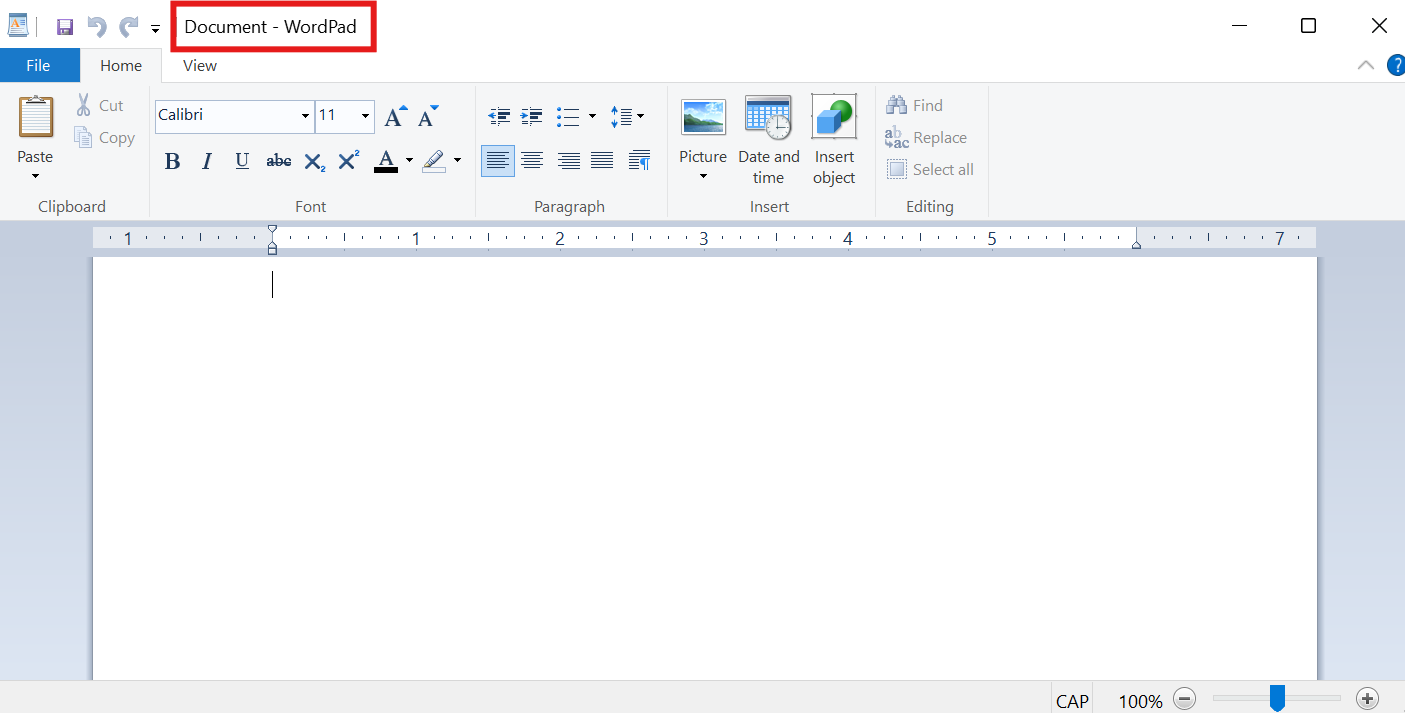Viewport: 1405px width, 713px height.
Task: Minimize the WordPad window
Action: click(1240, 26)
